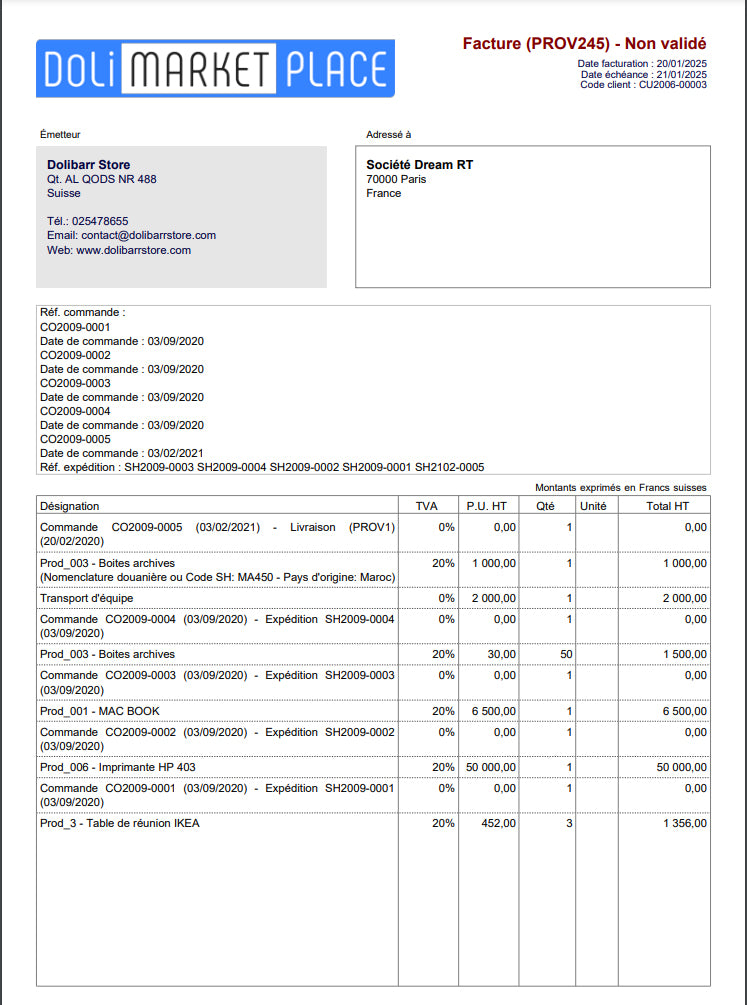The height and width of the screenshot is (1005, 747).
Task: Select the Dolibarr Store issuer name
Action: coord(88,165)
